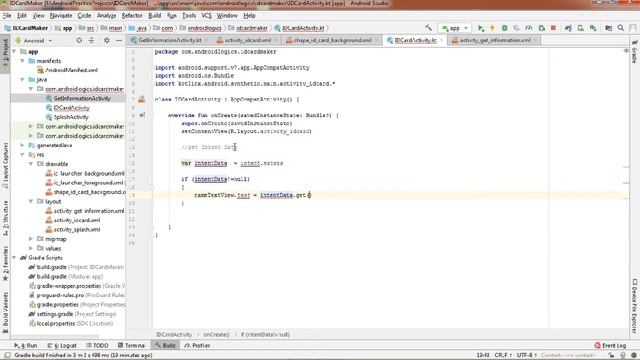
Task: Click the Search Everywhere magnifier icon
Action: [x=621, y=28]
